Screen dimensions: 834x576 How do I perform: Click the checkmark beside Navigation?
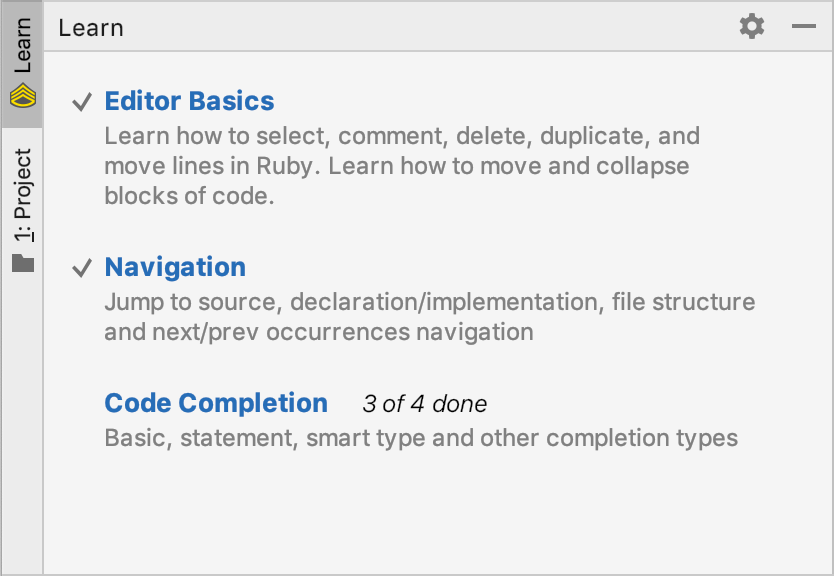click(x=82, y=268)
